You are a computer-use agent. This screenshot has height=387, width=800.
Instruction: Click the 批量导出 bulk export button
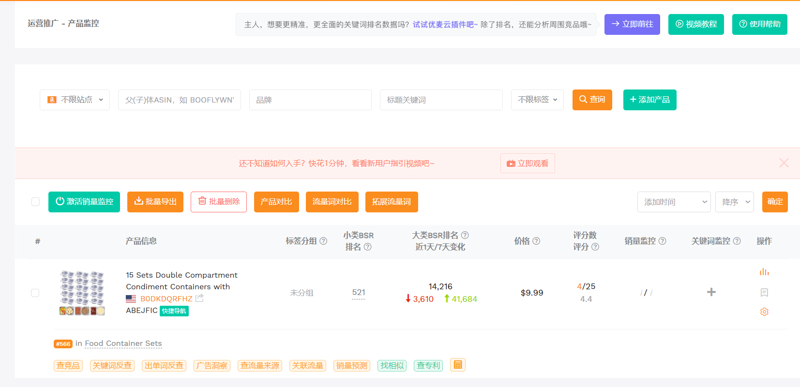click(155, 202)
